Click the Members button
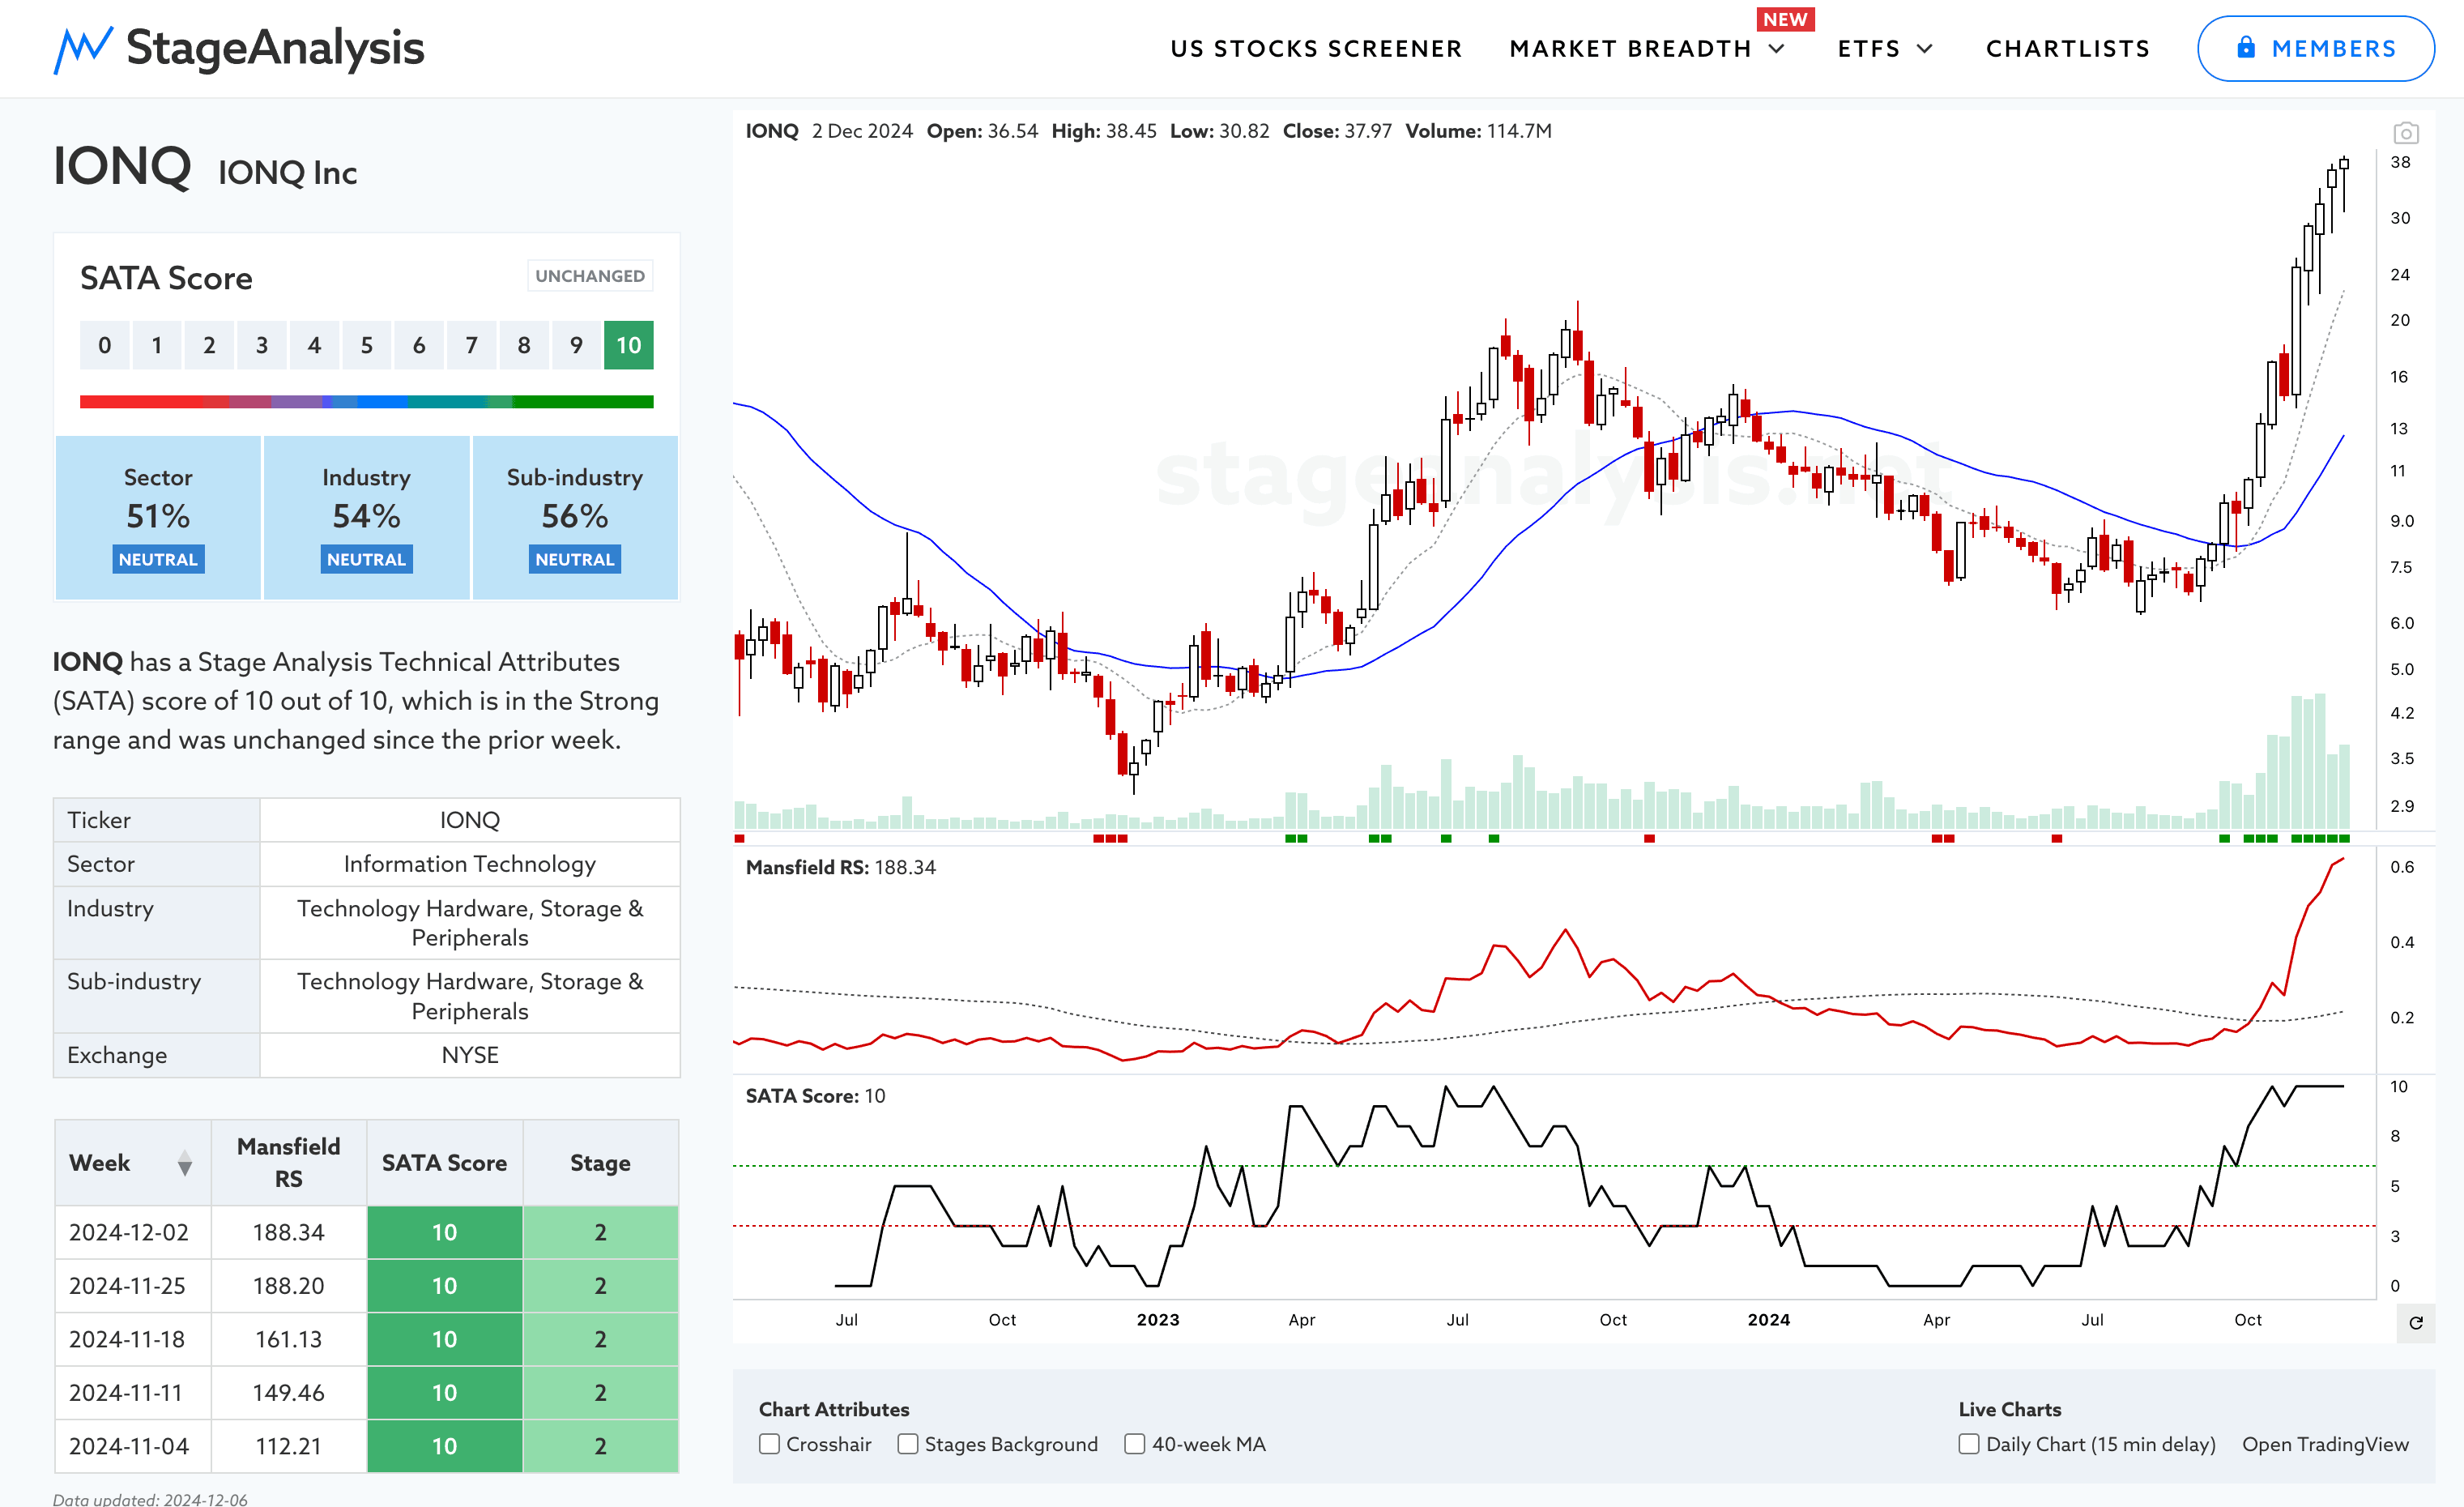The image size is (2464, 1507). point(2315,48)
